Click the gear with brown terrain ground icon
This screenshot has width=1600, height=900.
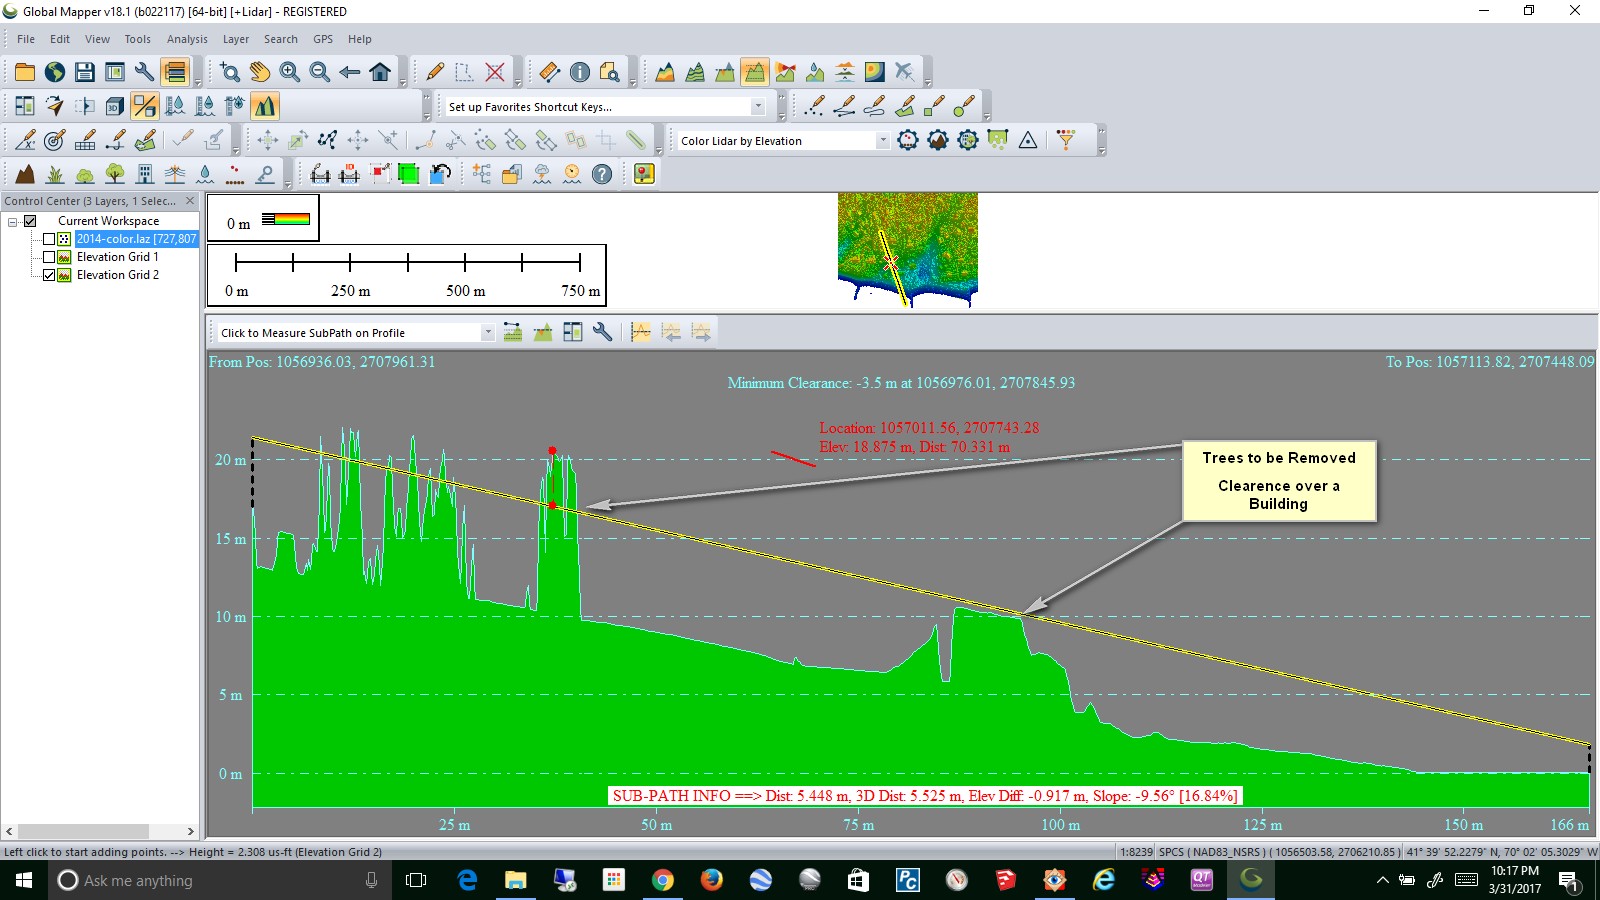(938, 140)
